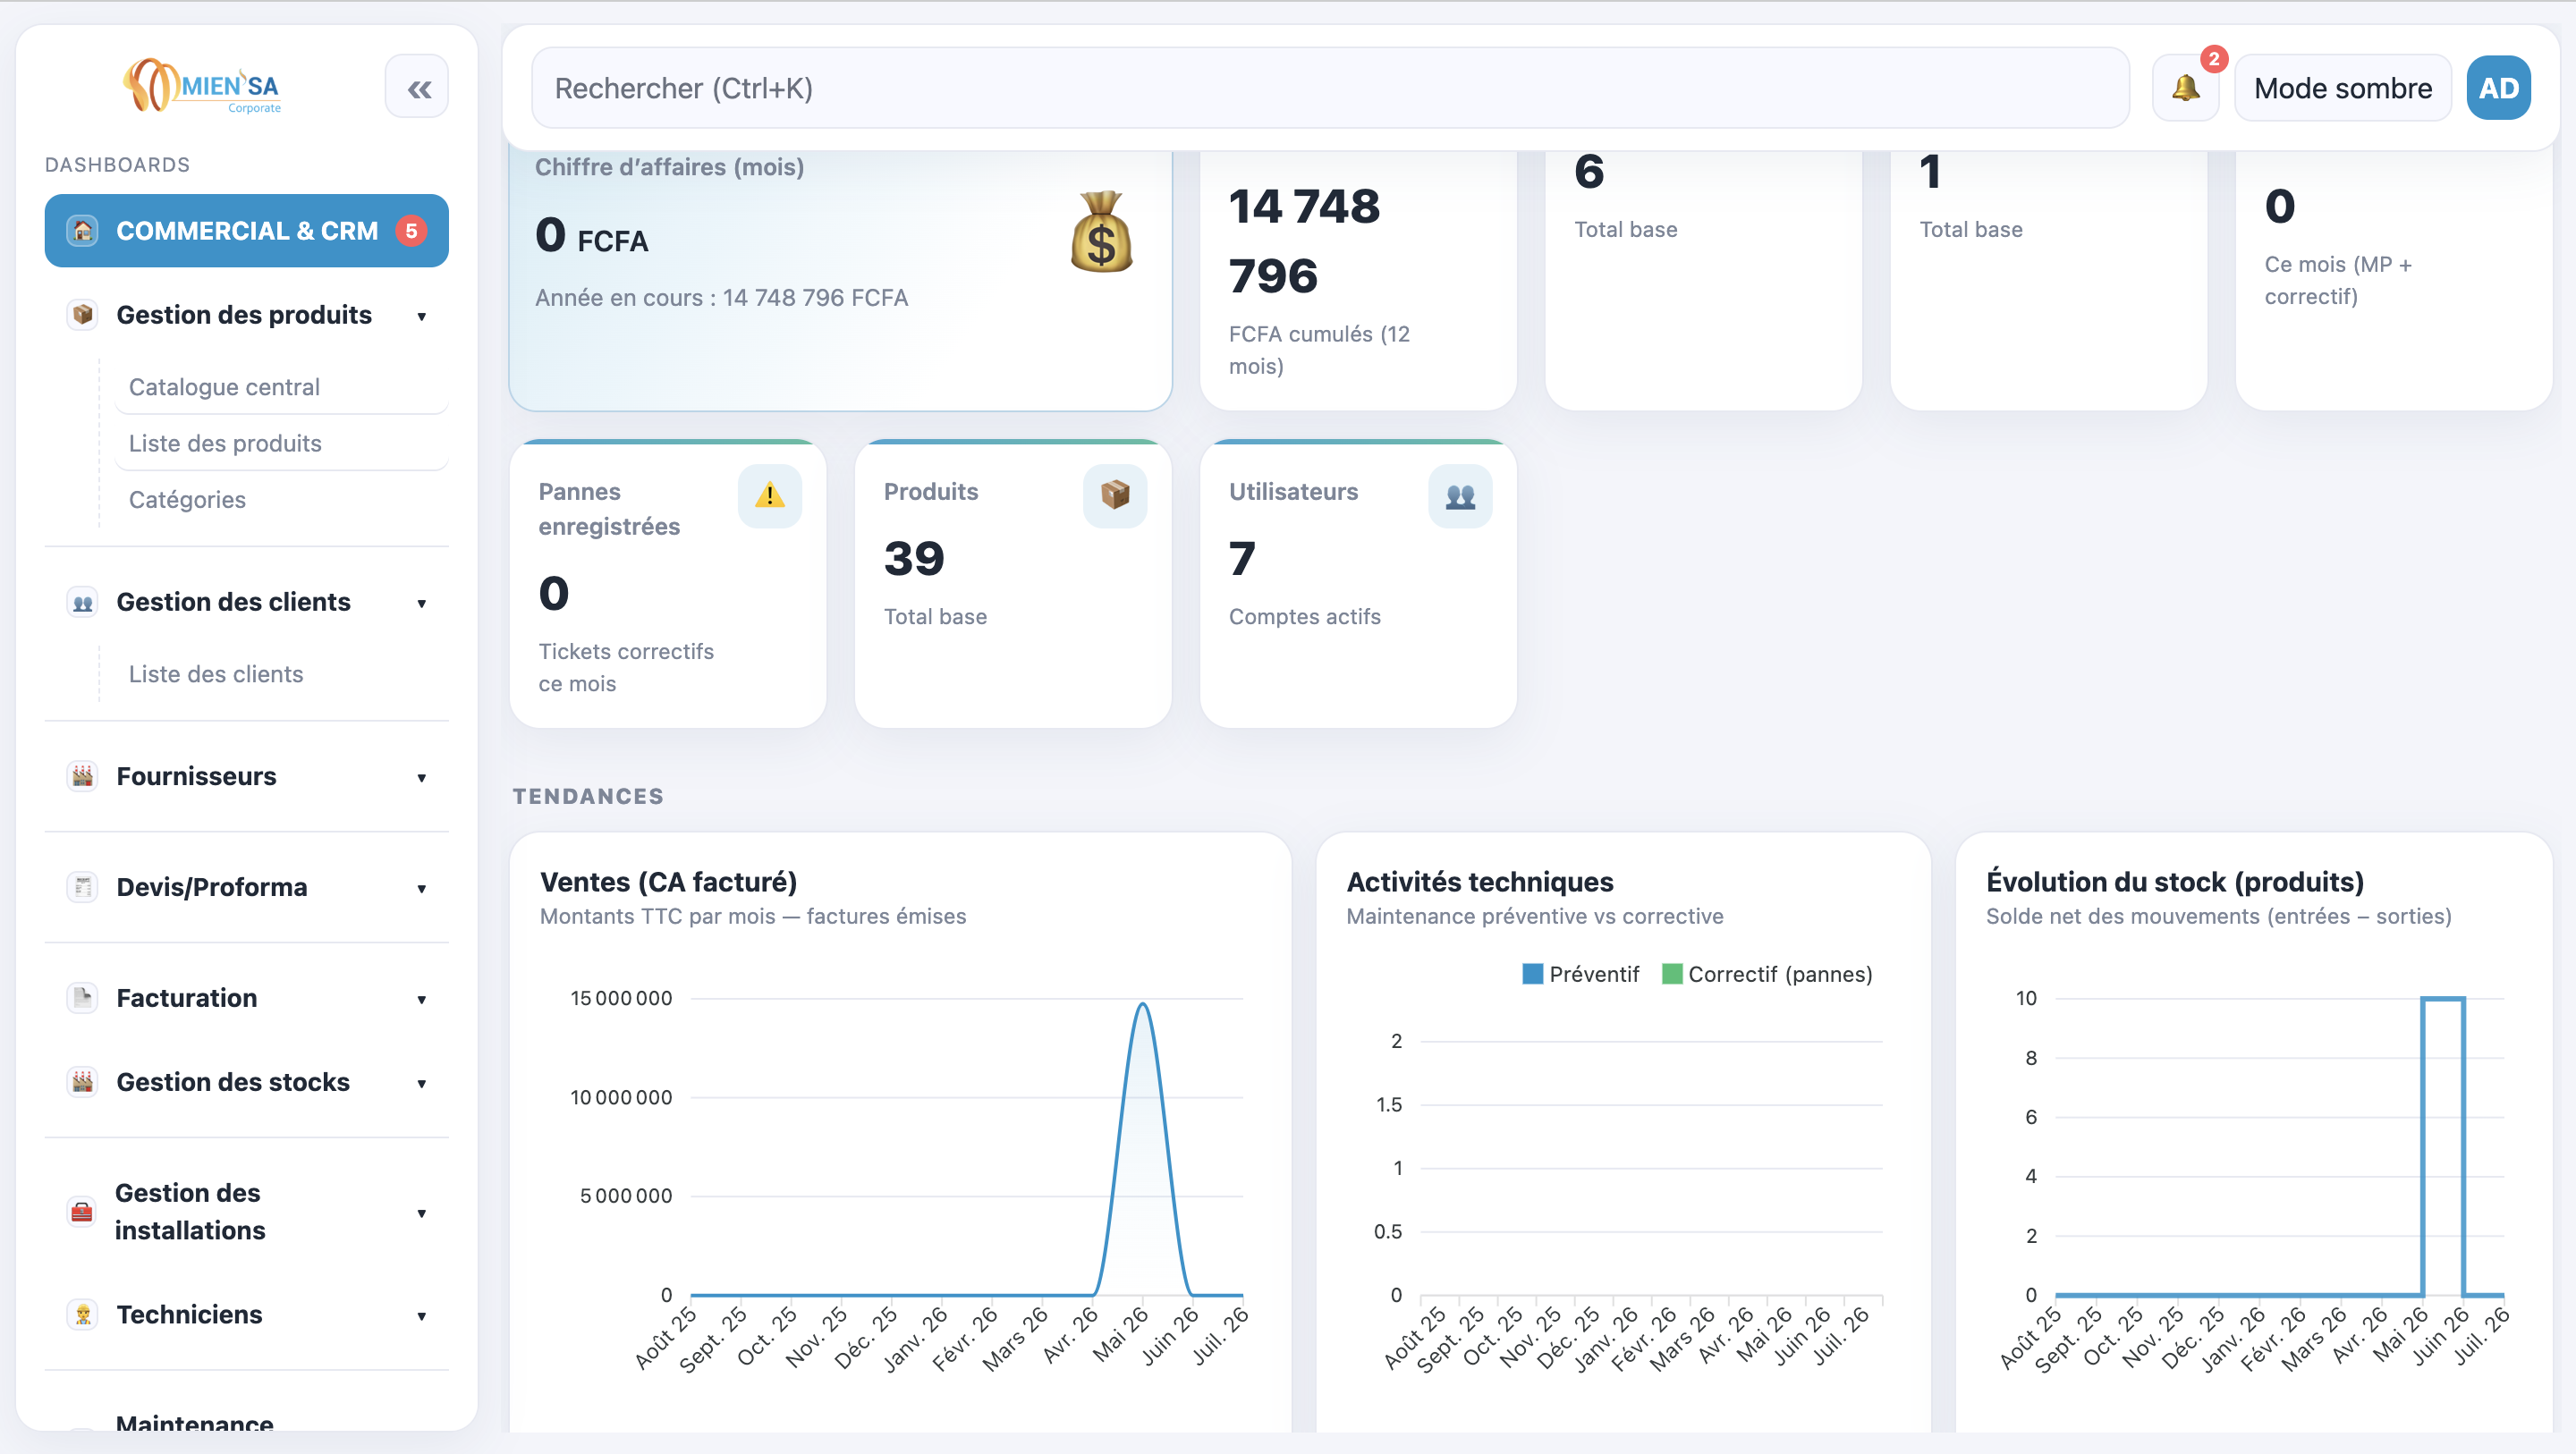Click the money bag icon on revenue card
2576x1454 pixels.
tap(1101, 232)
